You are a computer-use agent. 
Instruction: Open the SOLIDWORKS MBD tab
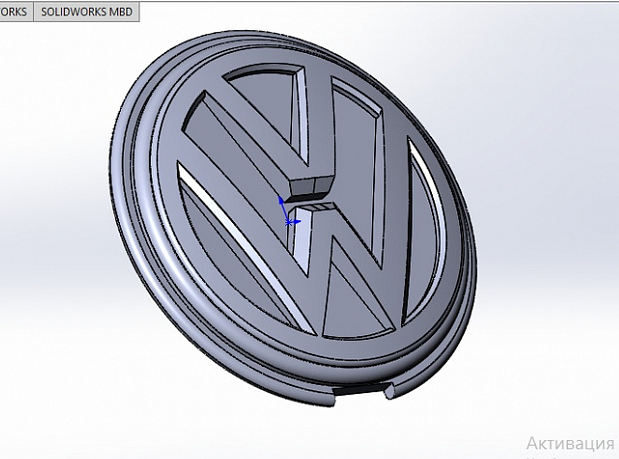click(86, 12)
